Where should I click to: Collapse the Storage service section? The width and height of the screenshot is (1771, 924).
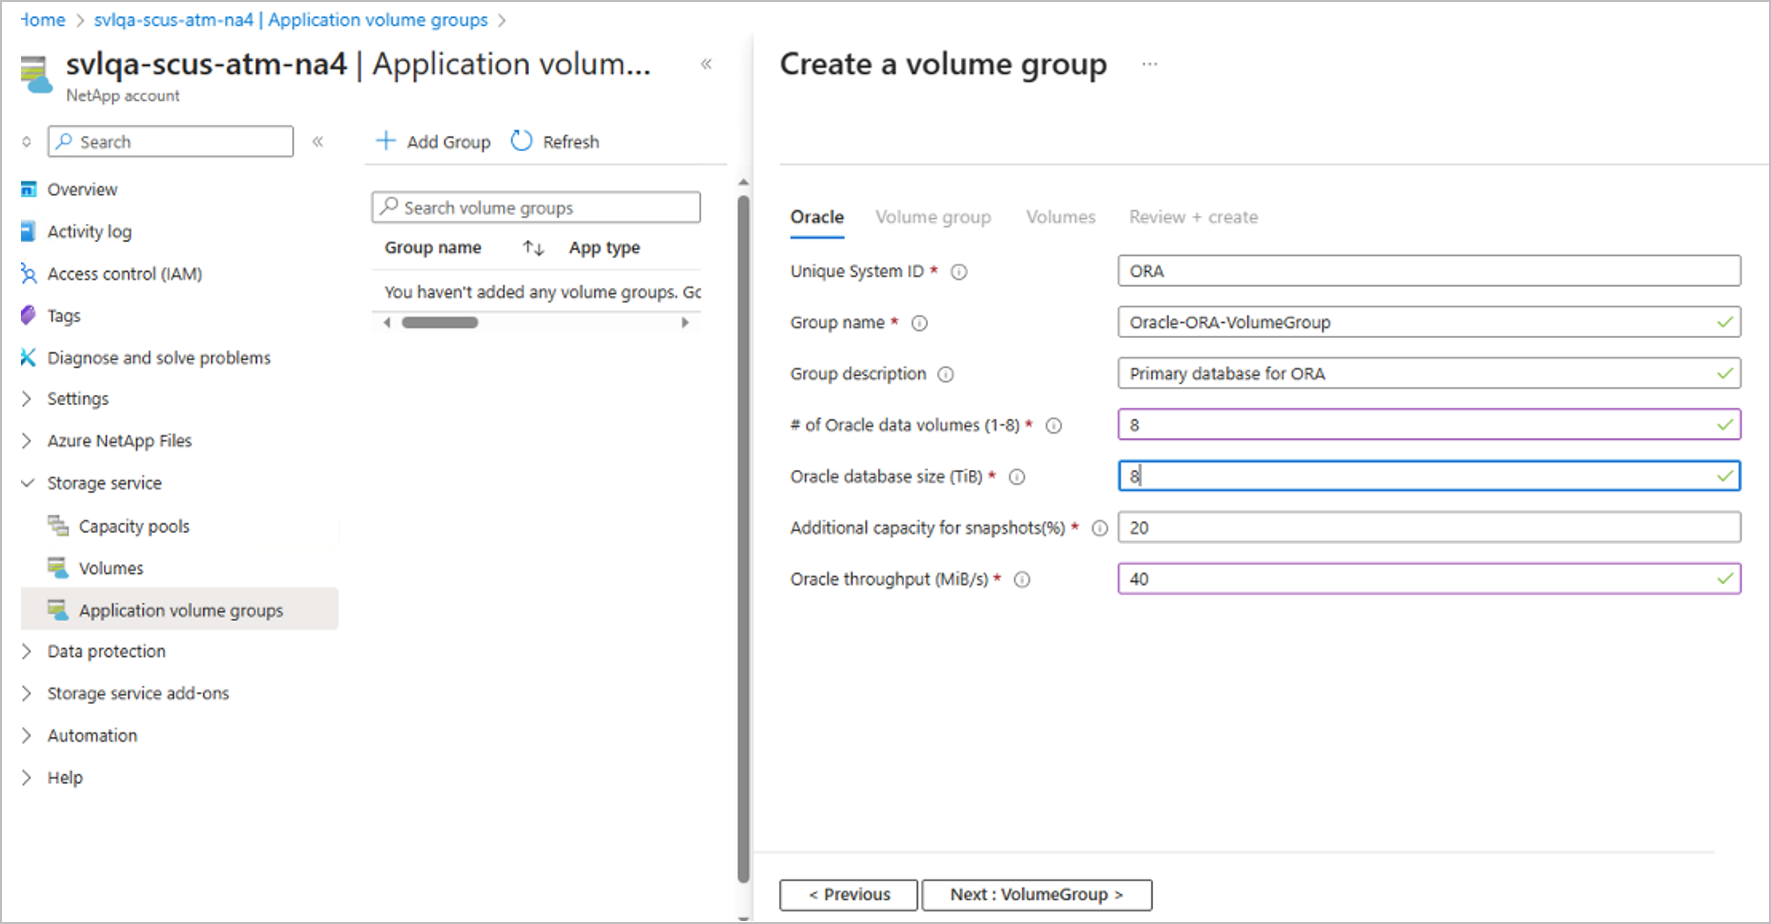pos(27,482)
